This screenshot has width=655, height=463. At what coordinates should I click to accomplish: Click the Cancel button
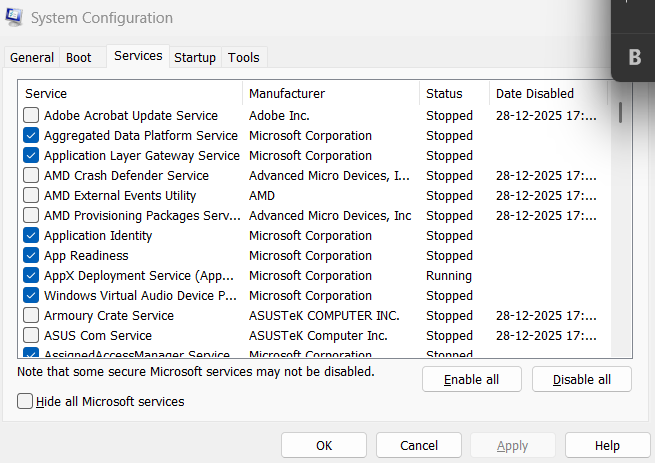coord(419,445)
